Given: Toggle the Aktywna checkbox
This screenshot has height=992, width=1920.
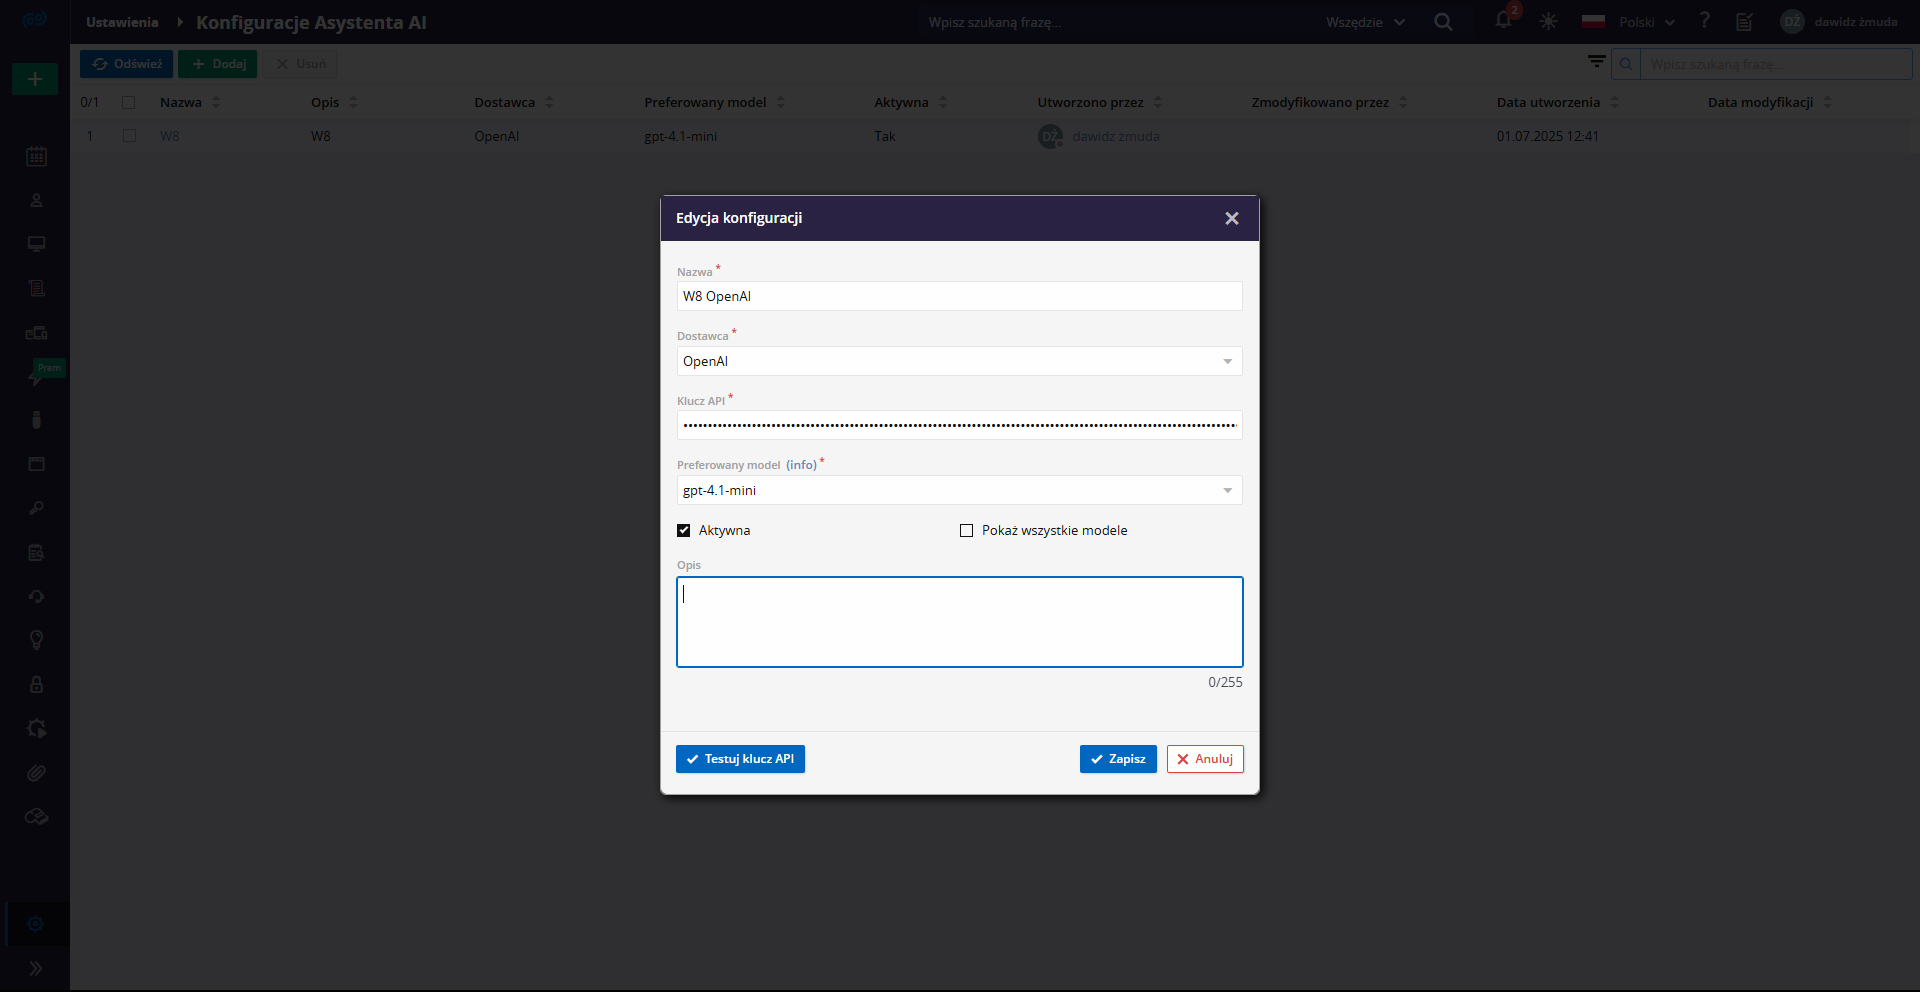Looking at the screenshot, I should click(x=684, y=531).
